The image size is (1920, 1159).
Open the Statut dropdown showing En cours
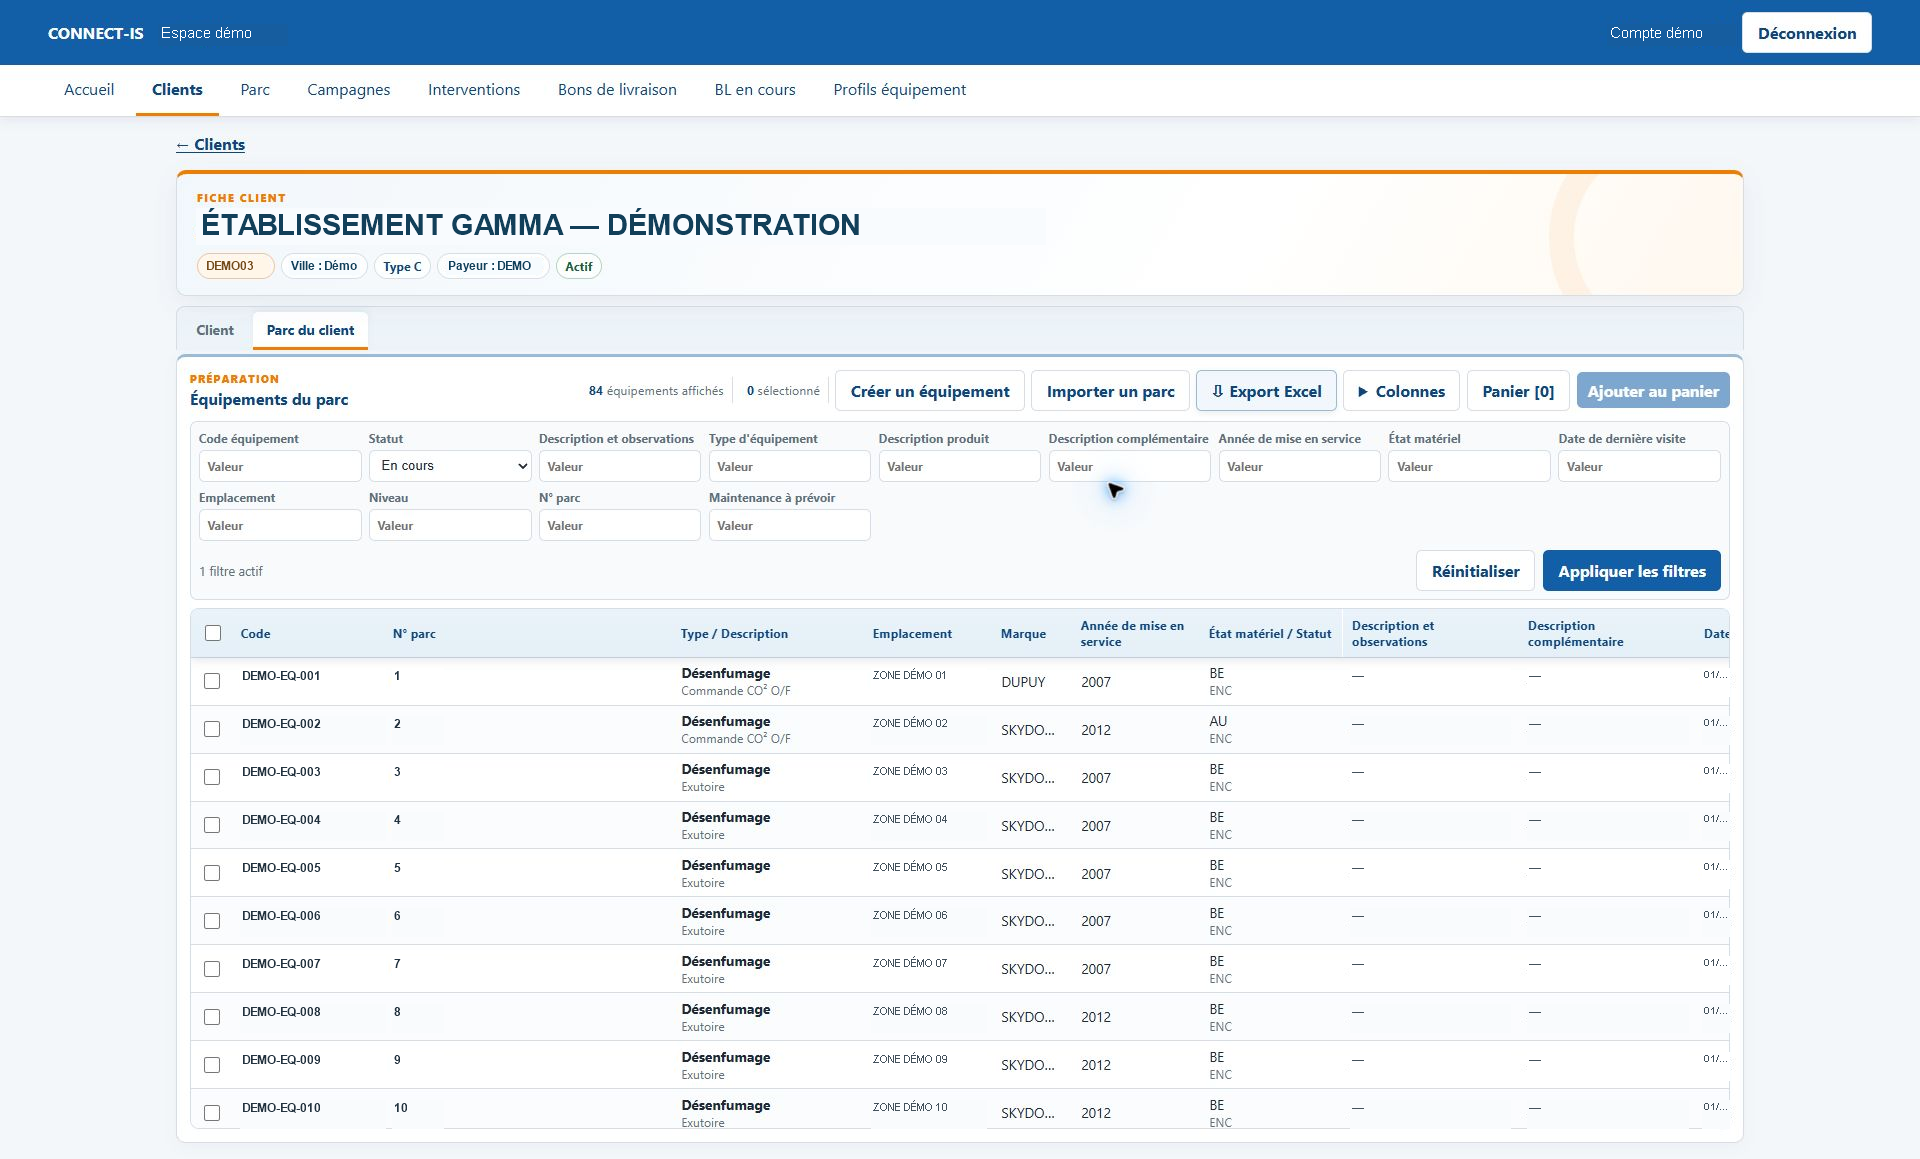(x=450, y=466)
